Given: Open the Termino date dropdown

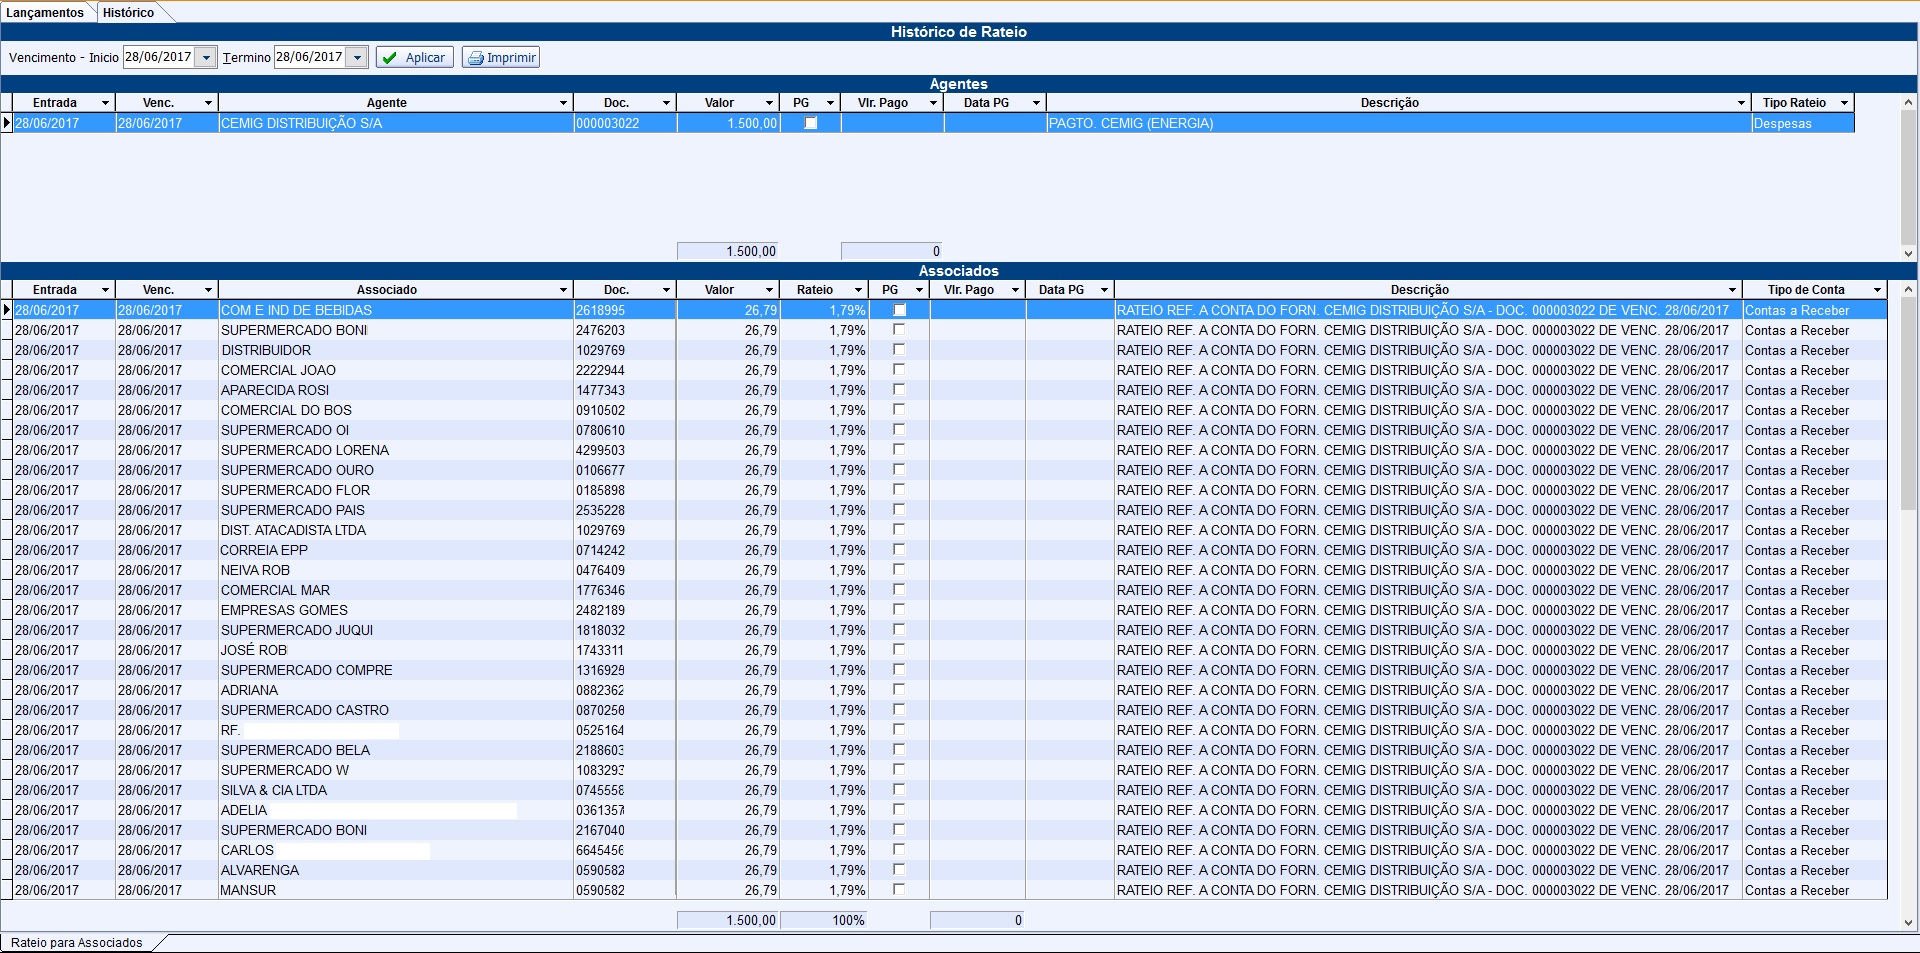Looking at the screenshot, I should point(358,58).
